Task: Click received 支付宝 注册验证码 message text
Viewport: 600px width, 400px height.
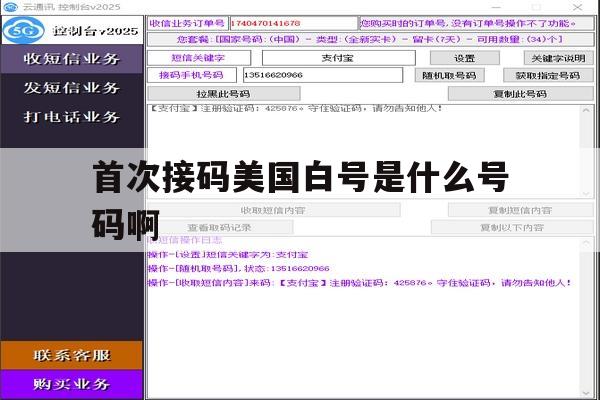Action: point(296,109)
